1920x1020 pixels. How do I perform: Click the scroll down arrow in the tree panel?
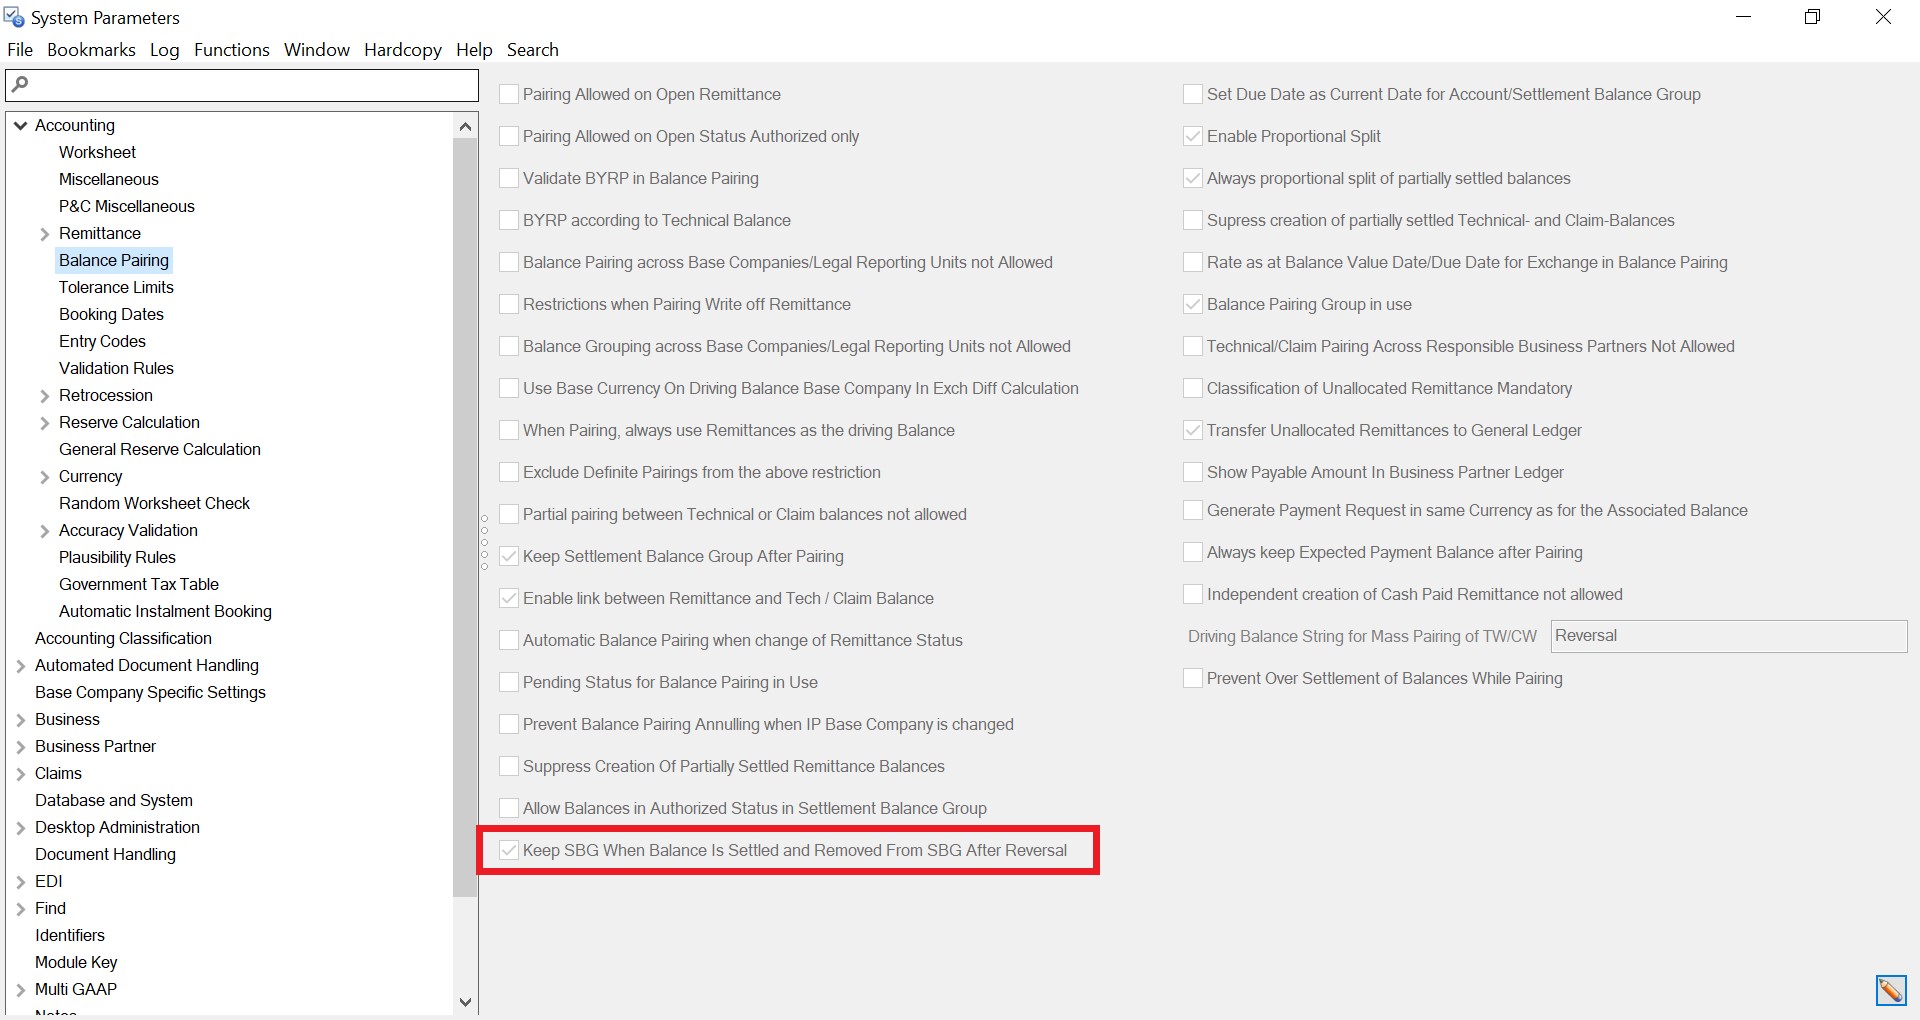[x=465, y=1001]
